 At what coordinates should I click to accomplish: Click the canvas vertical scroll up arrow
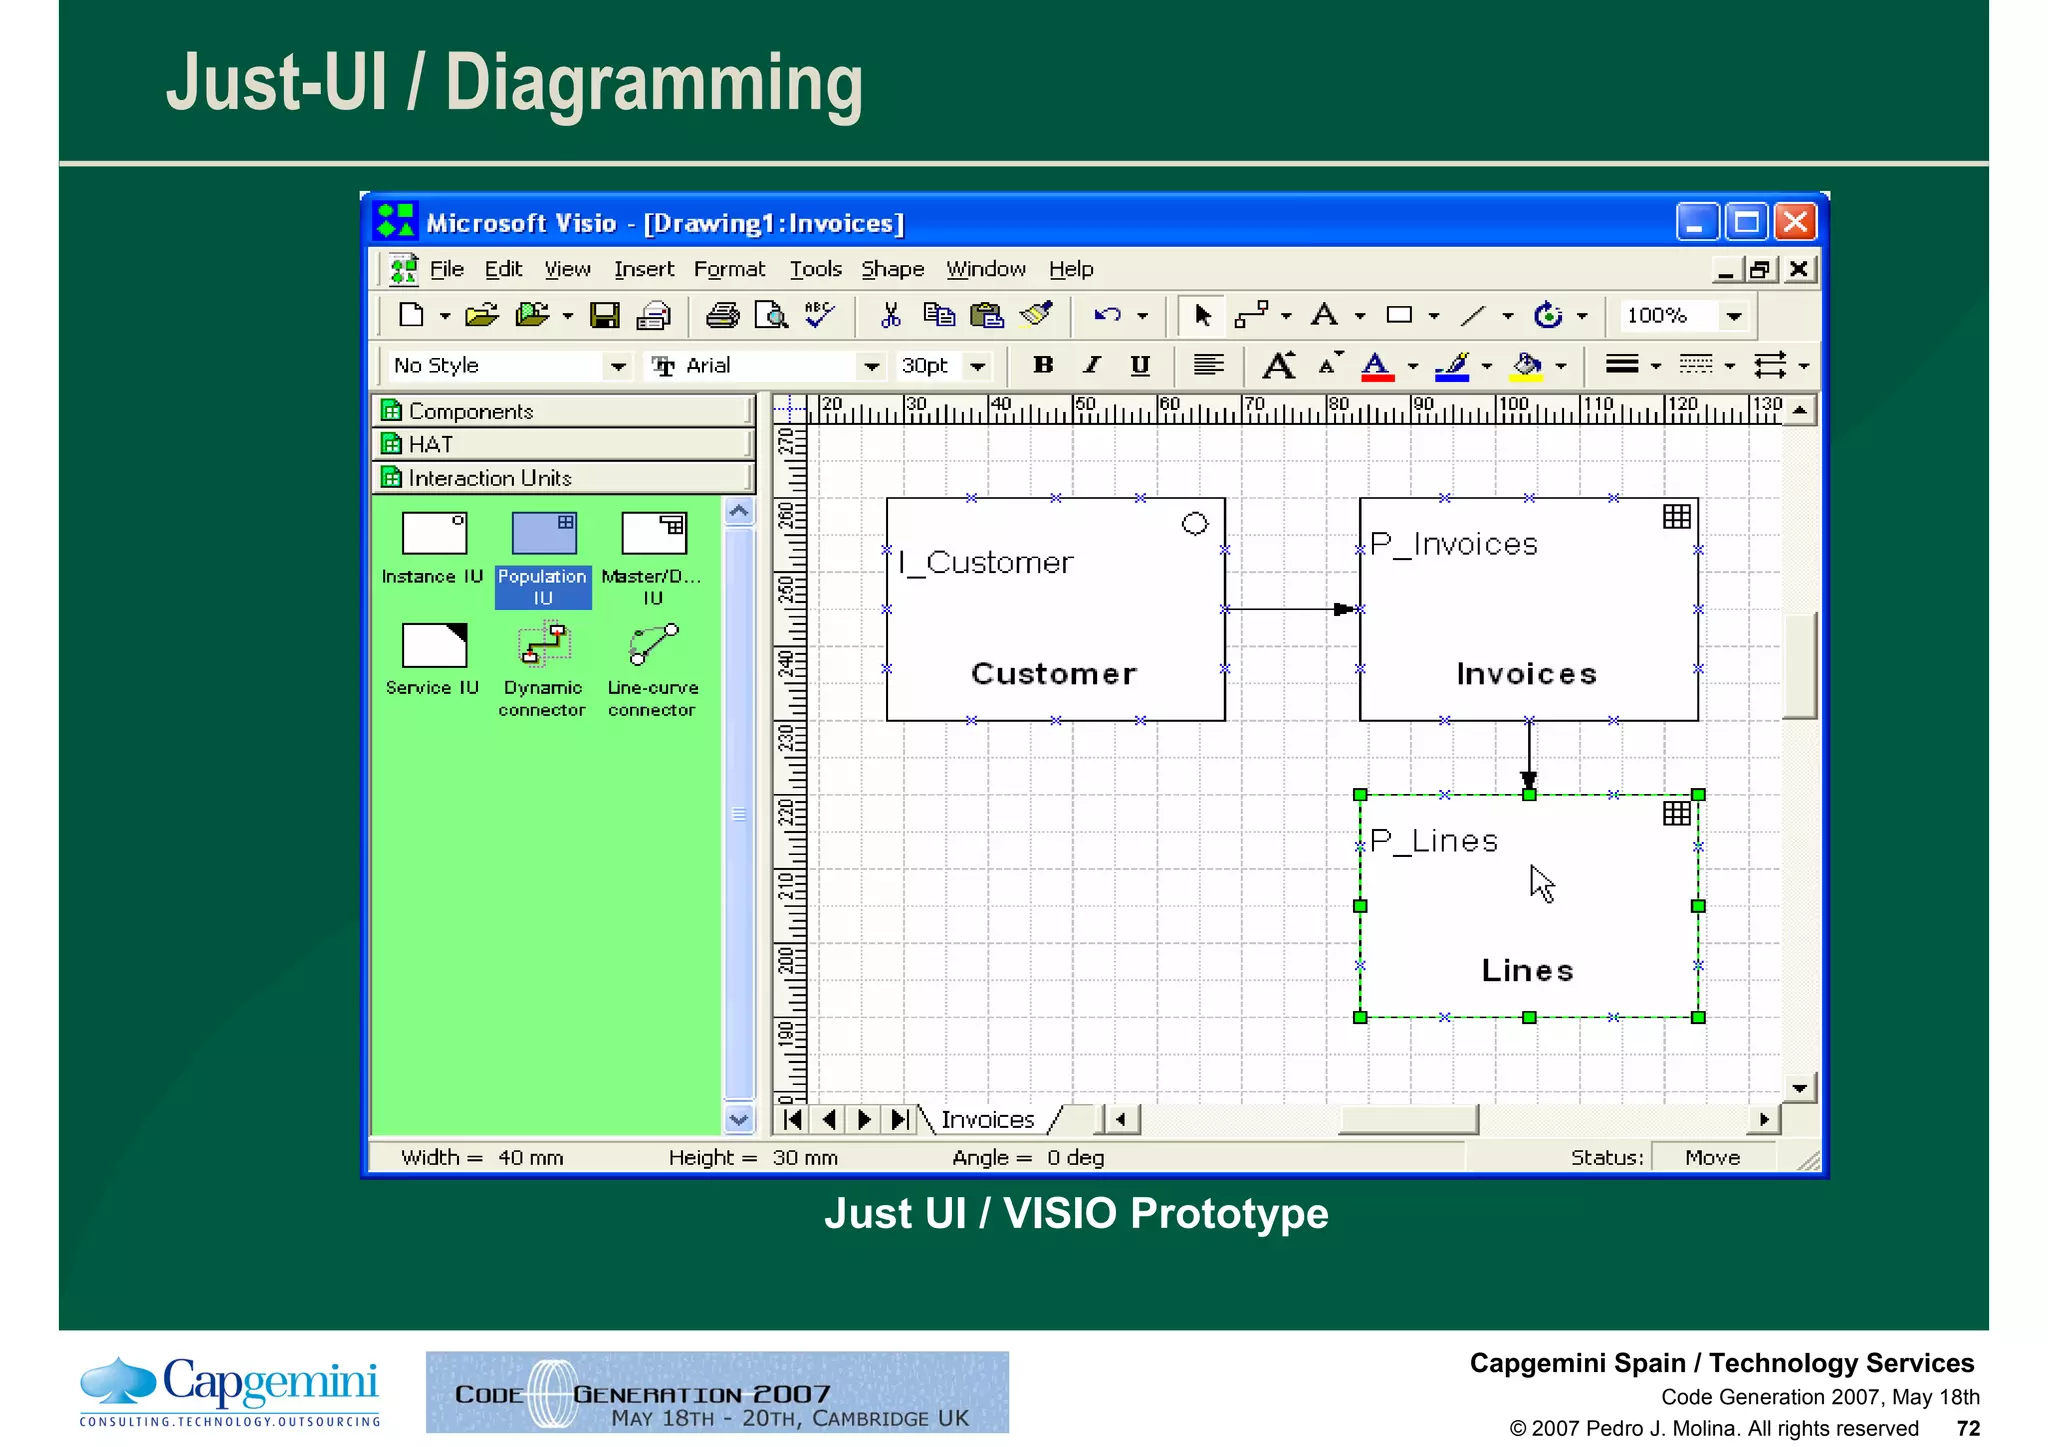point(1800,410)
